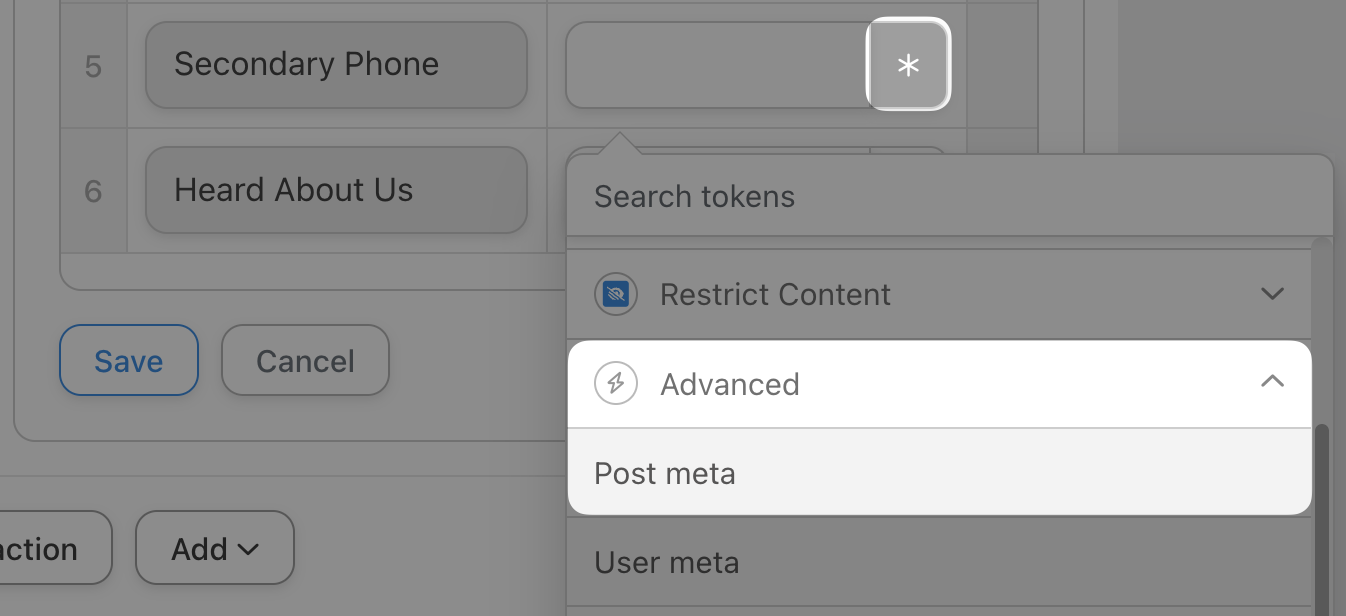Click the Advanced lightning bolt icon
The width and height of the screenshot is (1346, 616).
coord(616,384)
